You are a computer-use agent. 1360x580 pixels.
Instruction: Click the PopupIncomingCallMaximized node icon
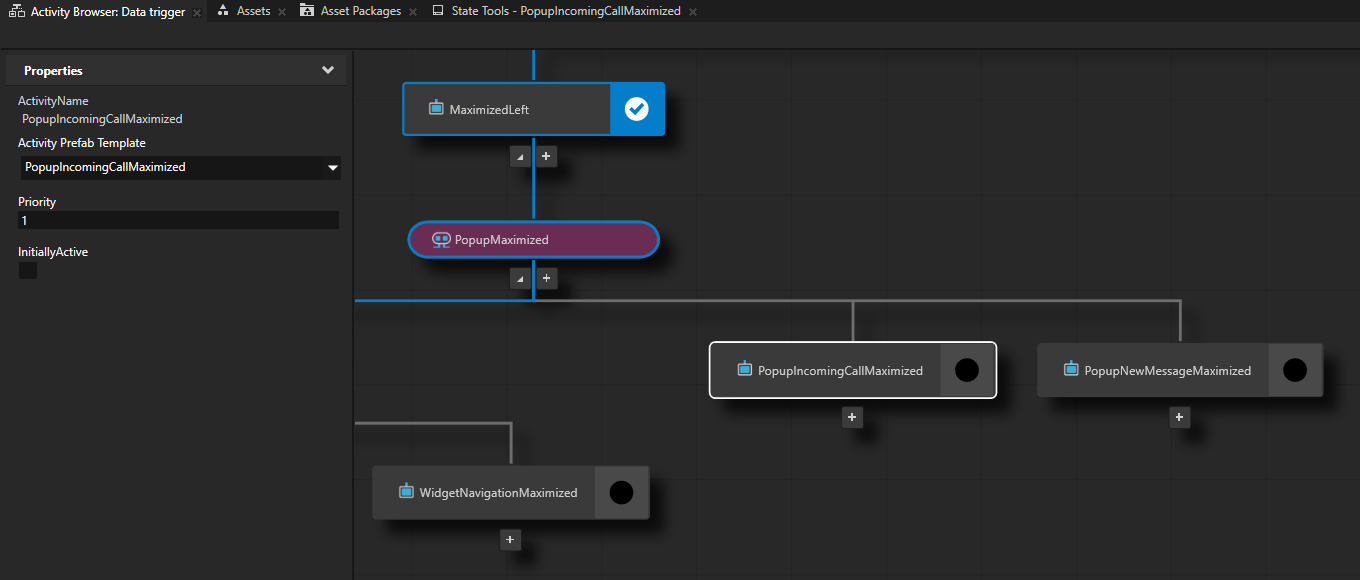(744, 369)
